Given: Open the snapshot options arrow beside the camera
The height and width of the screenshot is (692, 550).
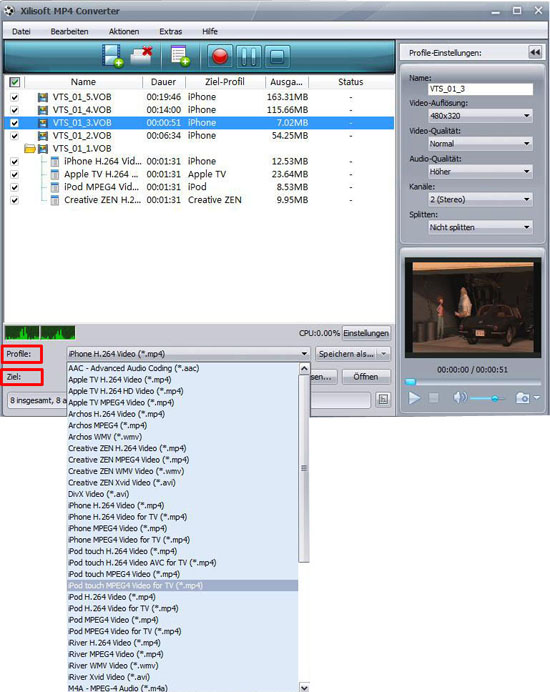Looking at the screenshot, I should click(x=536, y=398).
